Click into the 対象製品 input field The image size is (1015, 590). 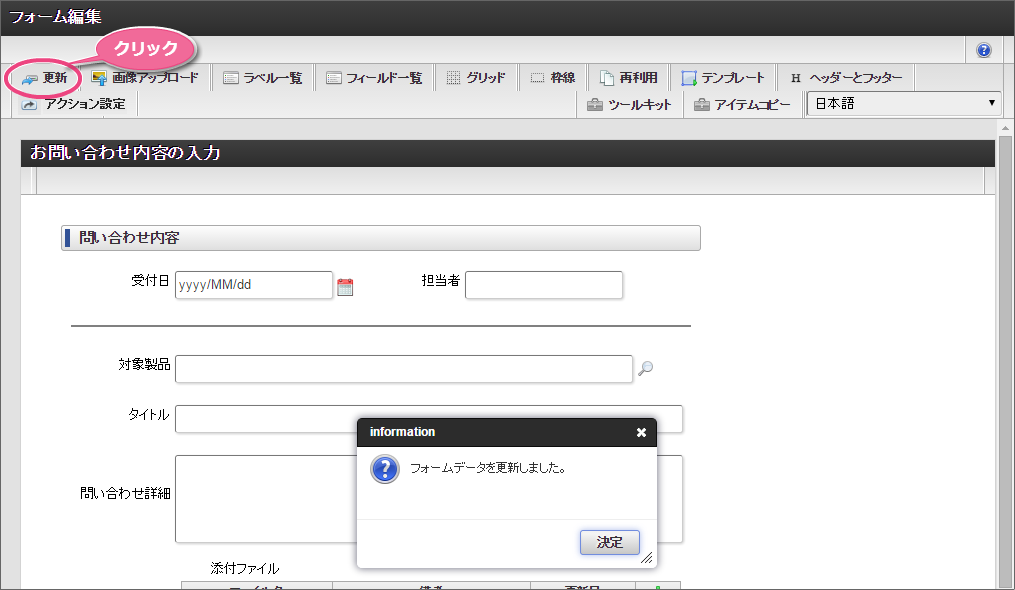pos(404,369)
